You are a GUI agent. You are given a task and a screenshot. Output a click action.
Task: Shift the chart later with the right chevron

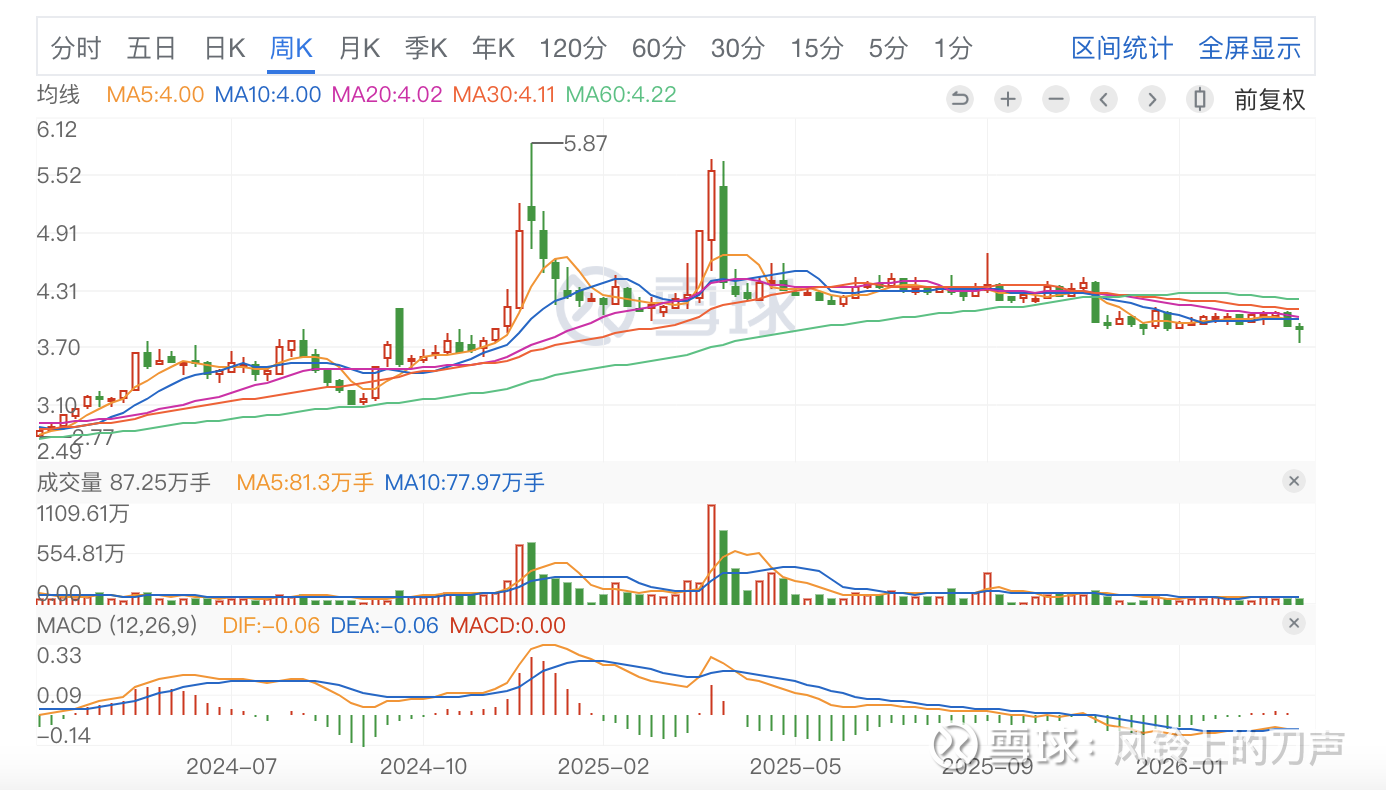click(x=1152, y=99)
